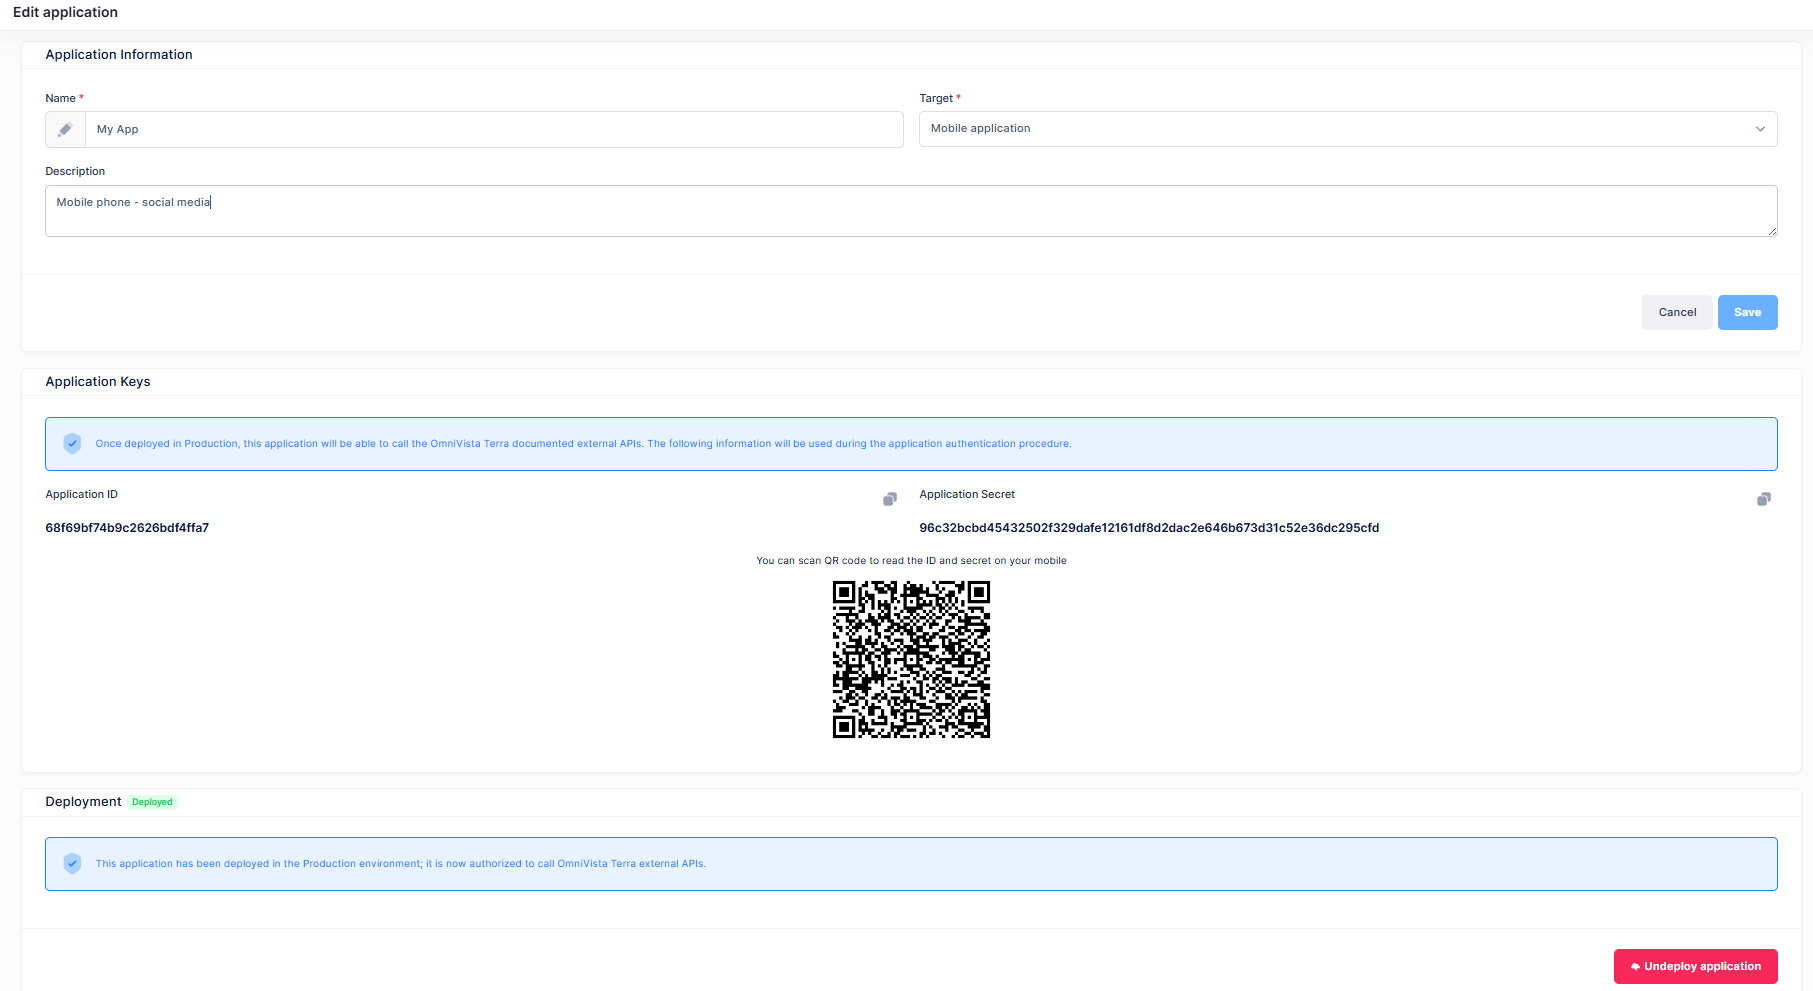Focus the Name field containing My App
Viewport: 1813px width, 991px height.
494,130
